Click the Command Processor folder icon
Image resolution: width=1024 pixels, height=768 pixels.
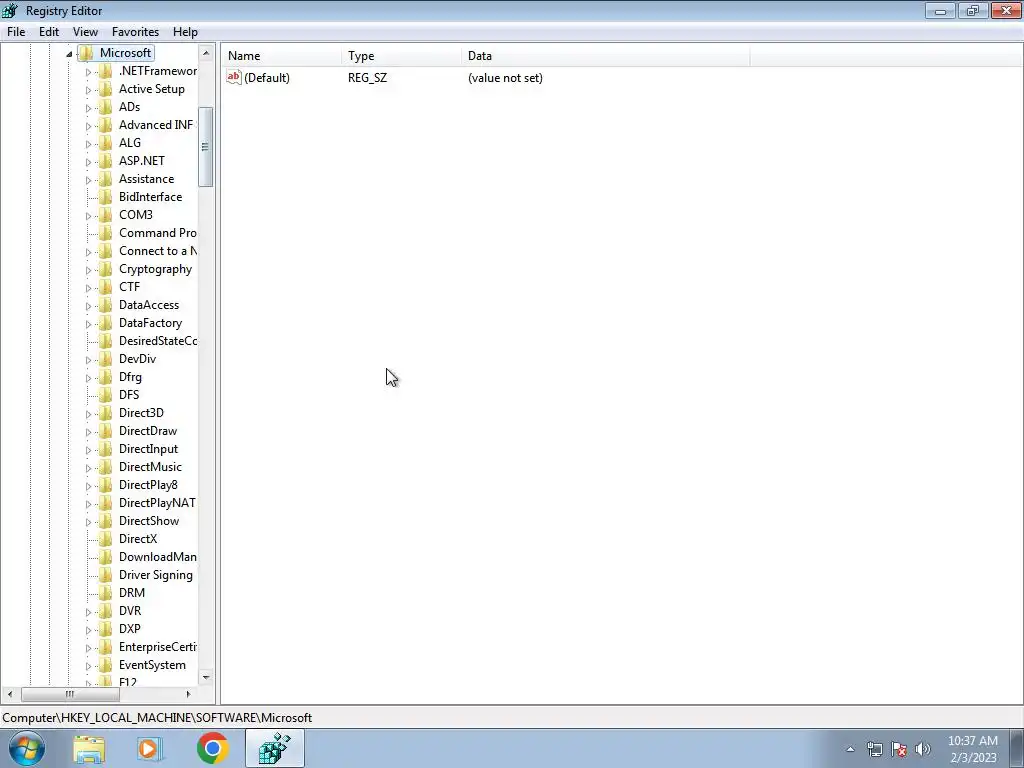click(x=105, y=233)
